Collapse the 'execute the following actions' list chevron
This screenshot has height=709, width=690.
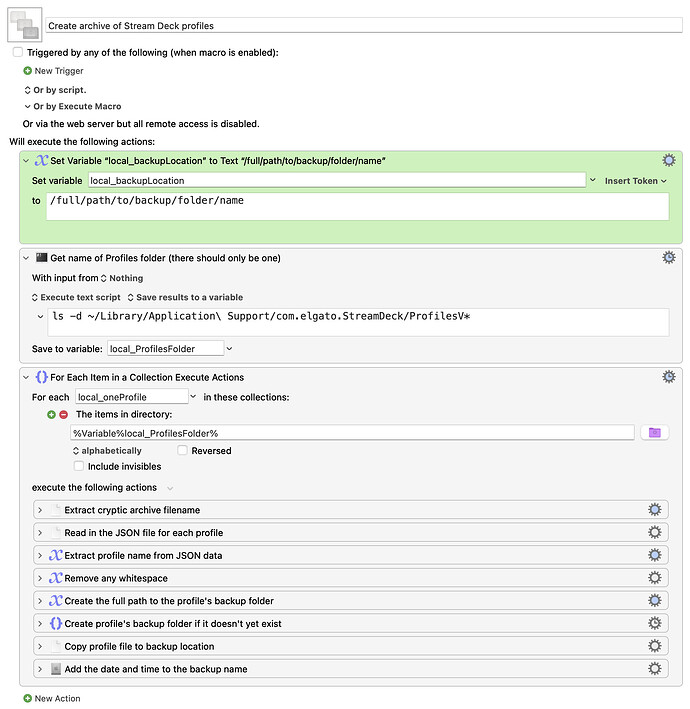(x=170, y=488)
